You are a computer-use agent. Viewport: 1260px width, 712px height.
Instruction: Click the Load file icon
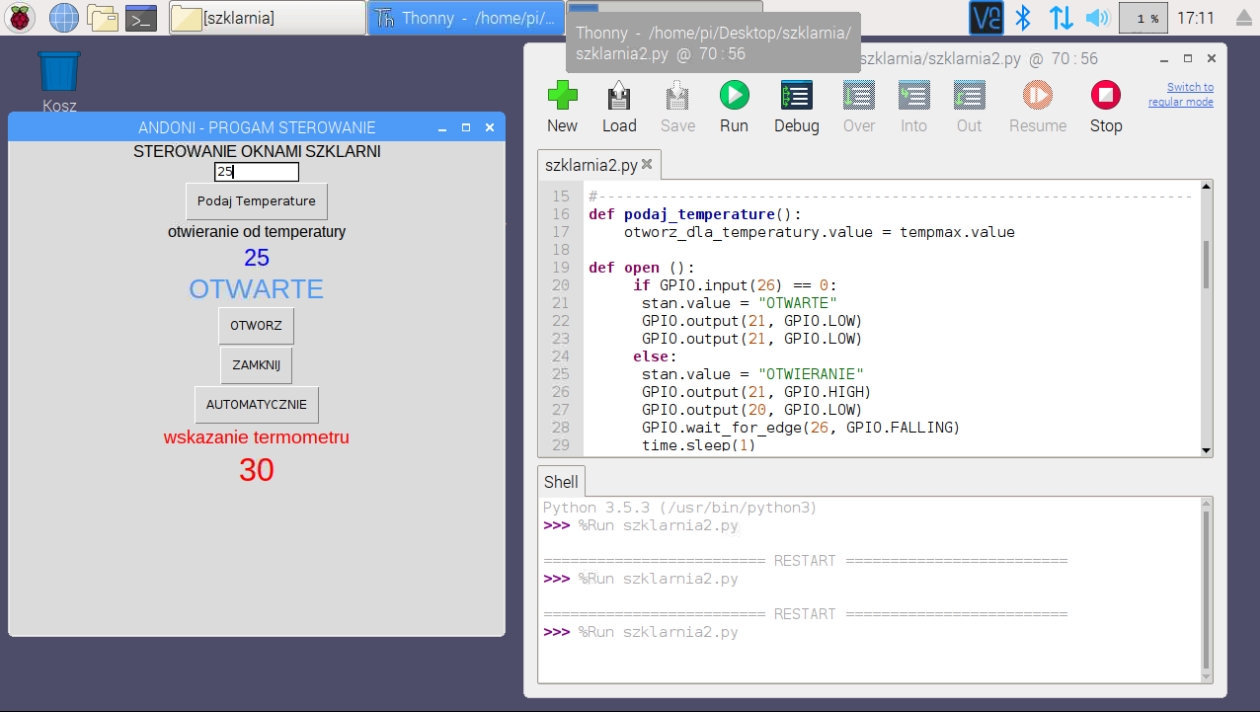[x=619, y=96]
